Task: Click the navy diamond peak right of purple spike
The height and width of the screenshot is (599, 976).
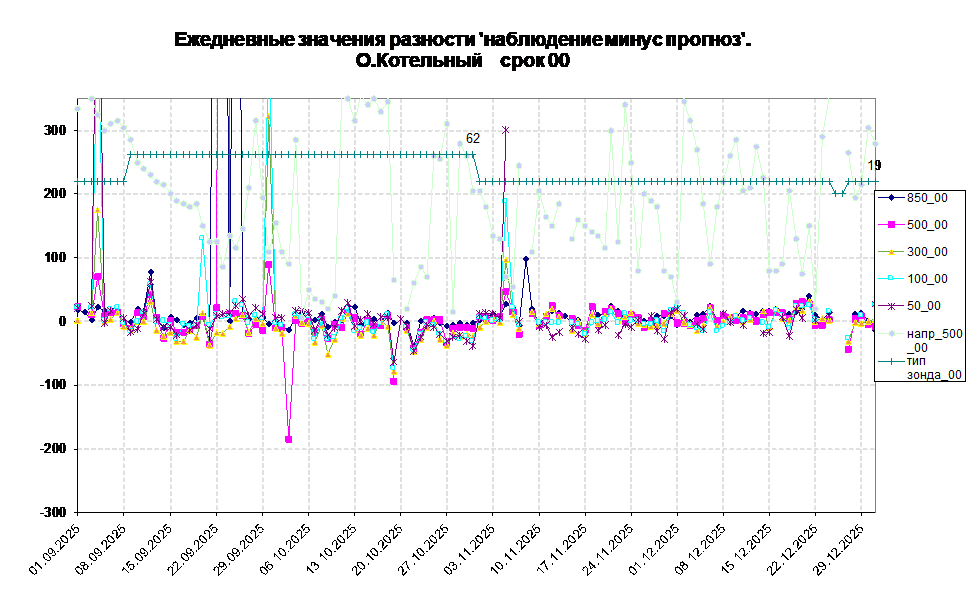Action: 526,259
